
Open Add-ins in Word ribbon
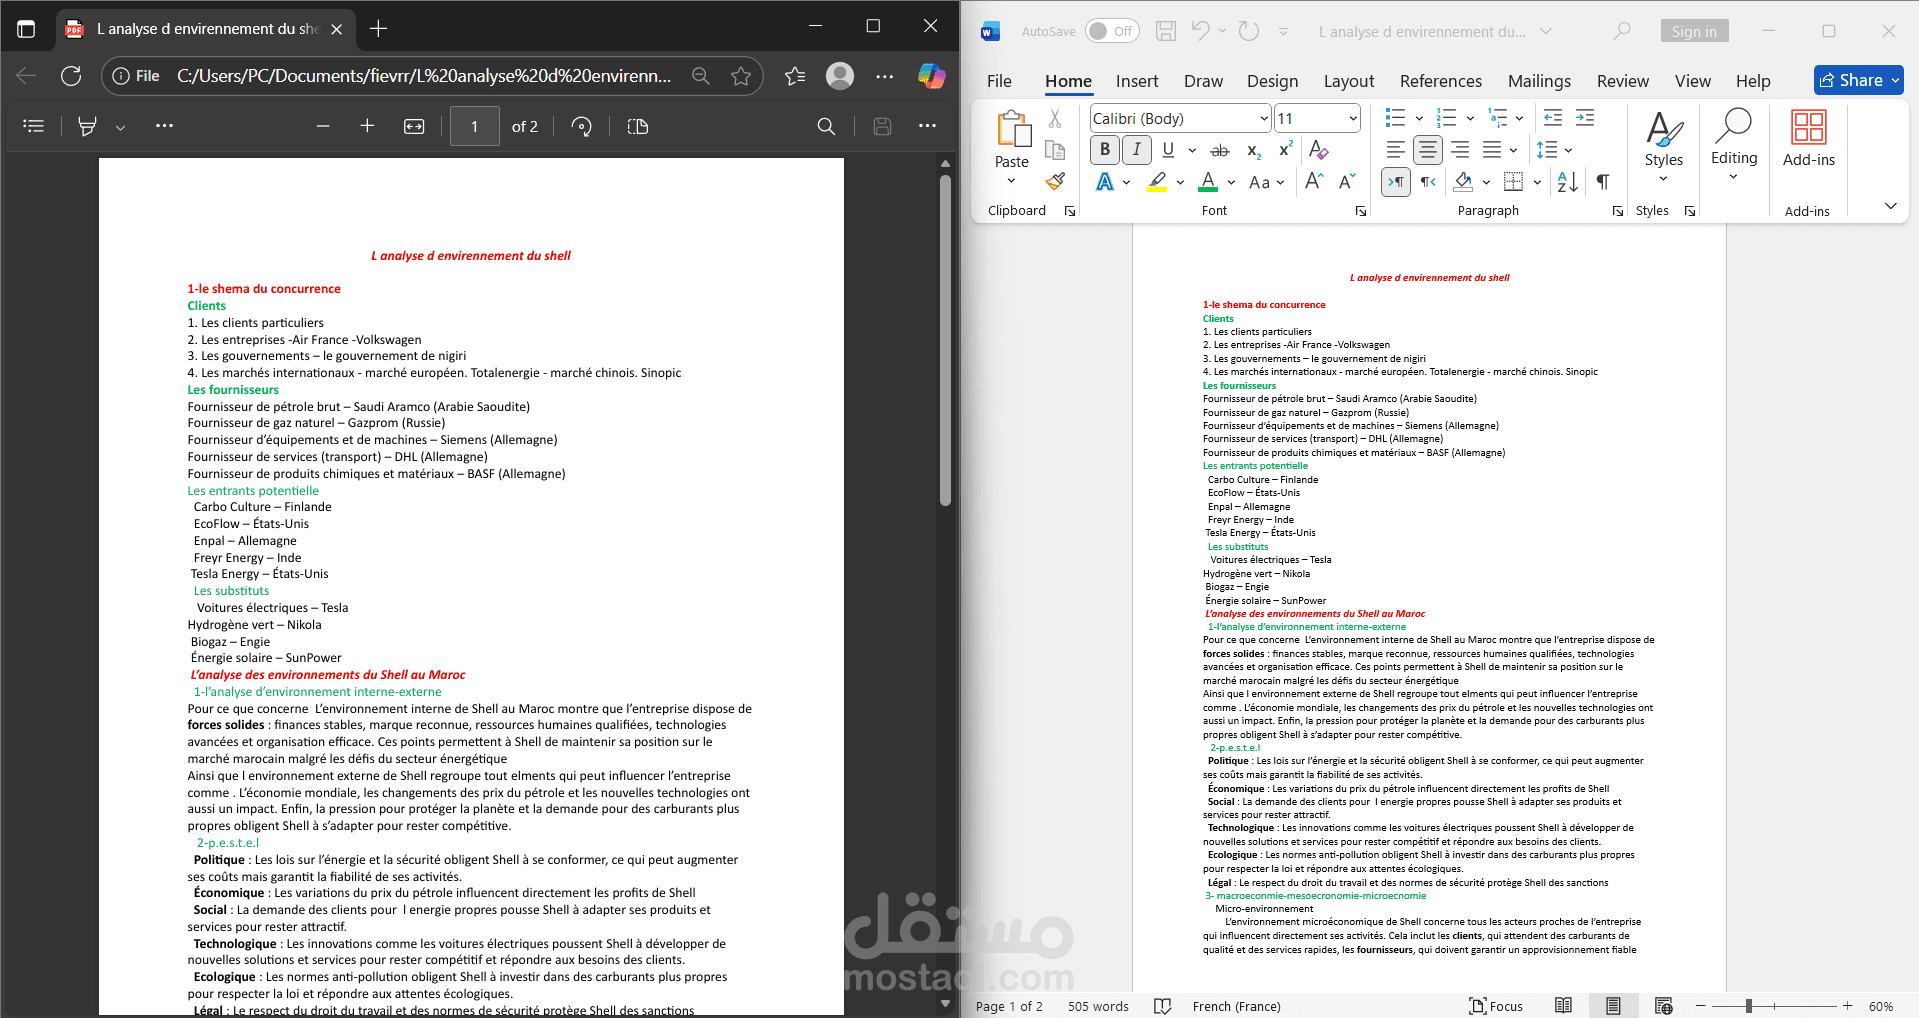[x=1808, y=139]
